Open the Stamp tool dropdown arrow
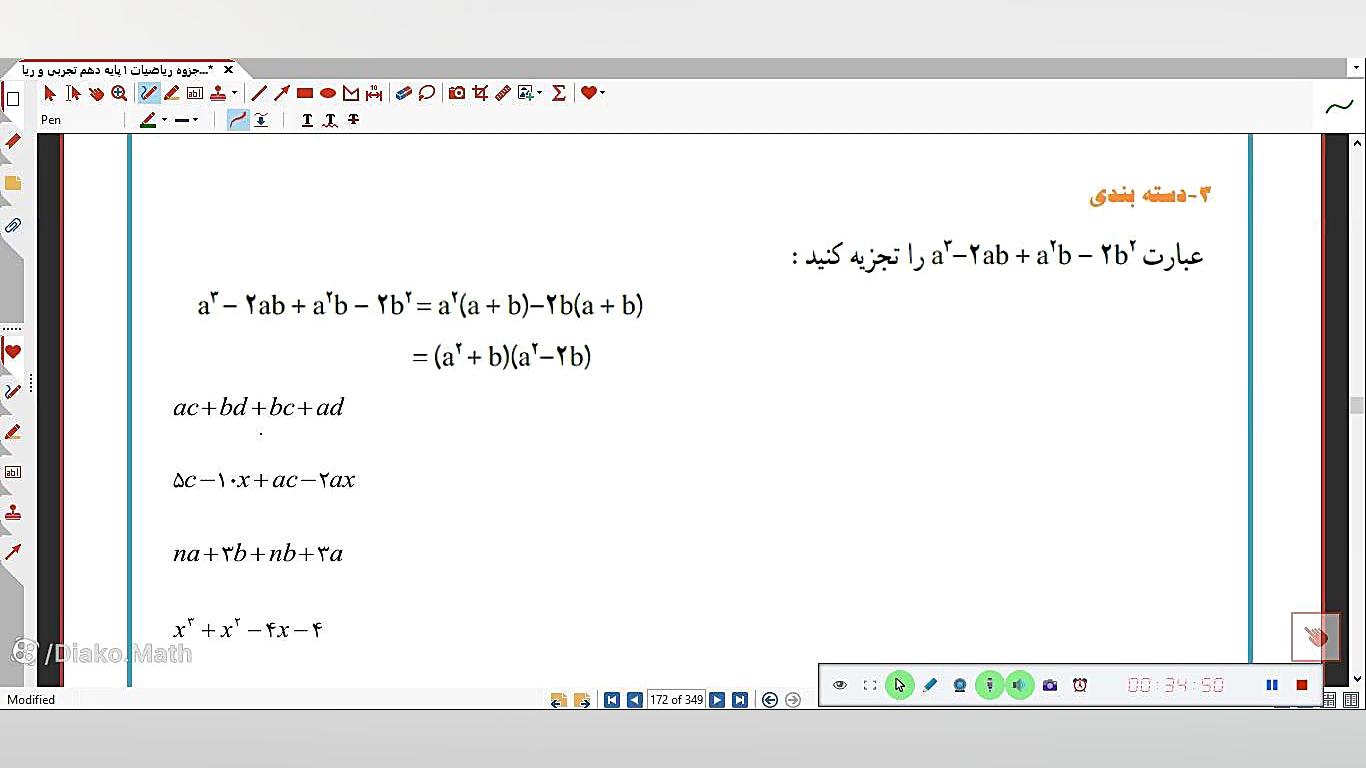 [x=234, y=93]
